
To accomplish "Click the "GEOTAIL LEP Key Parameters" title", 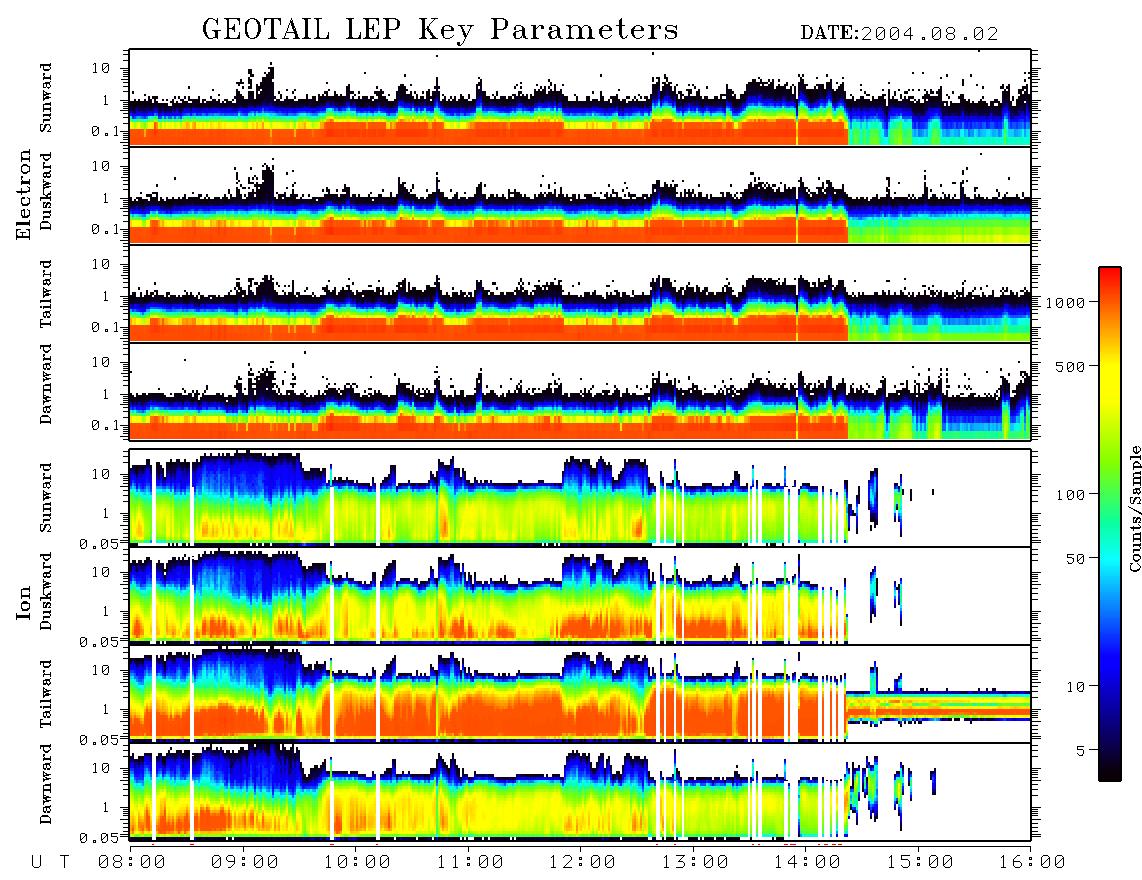I will (x=440, y=30).
